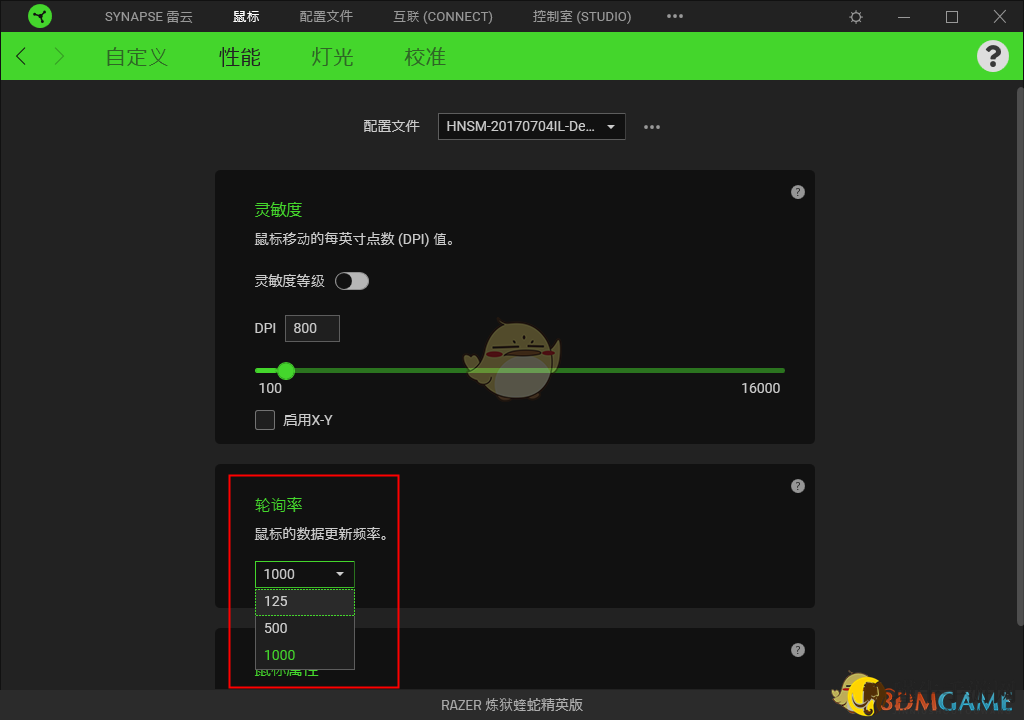This screenshot has width=1024, height=720.
Task: Click the help question mark icon
Action: [993, 56]
